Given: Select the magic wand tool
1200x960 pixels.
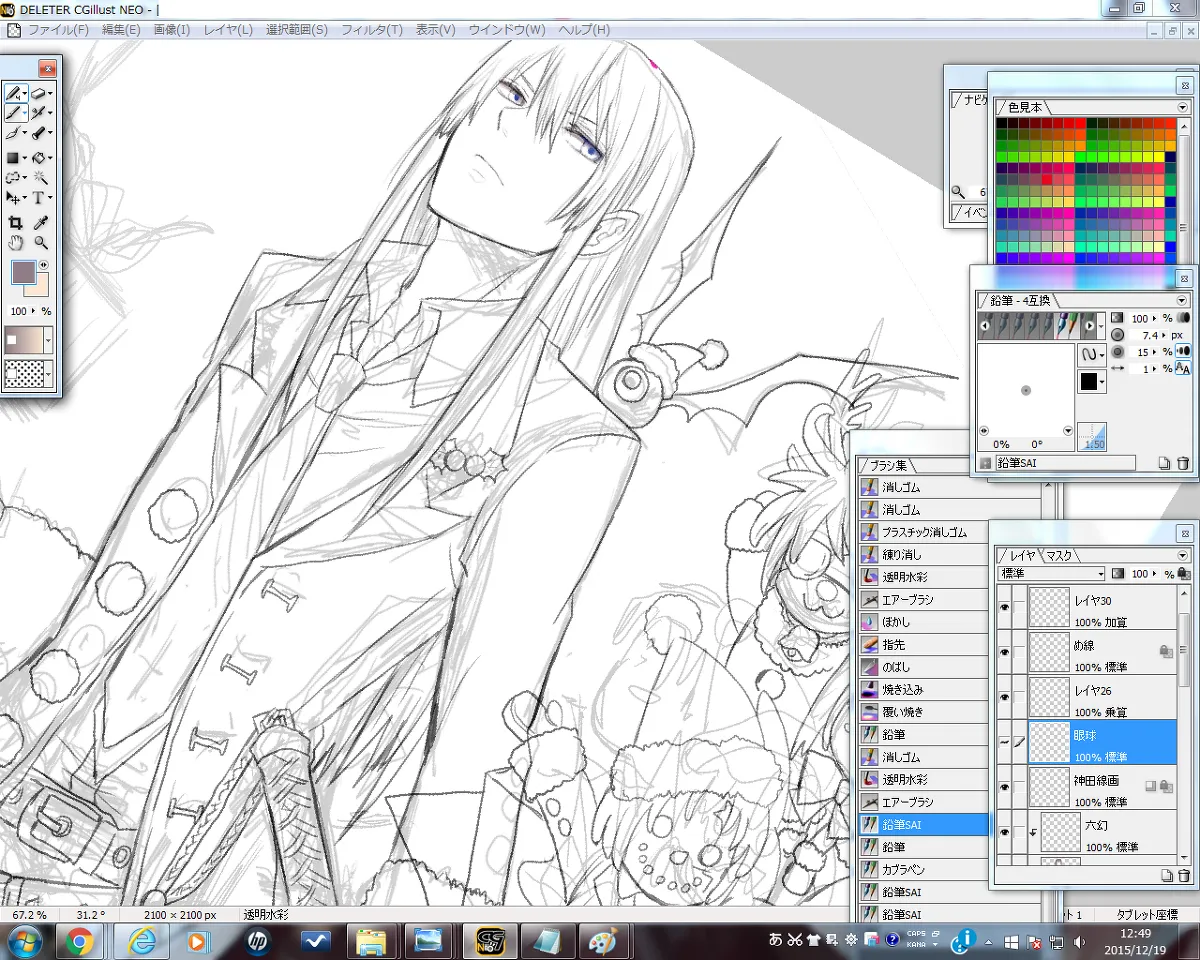Looking at the screenshot, I should coord(40,178).
